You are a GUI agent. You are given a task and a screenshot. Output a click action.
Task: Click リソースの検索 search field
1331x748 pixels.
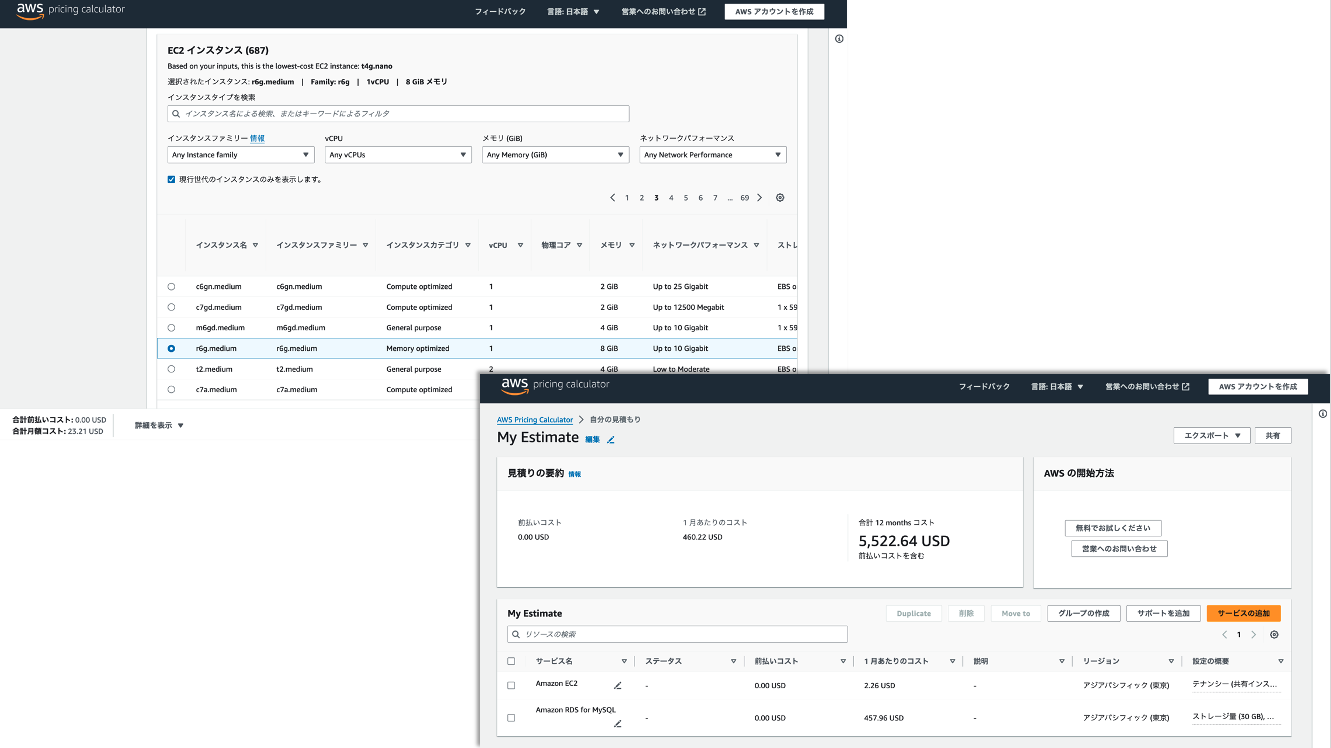[677, 634]
